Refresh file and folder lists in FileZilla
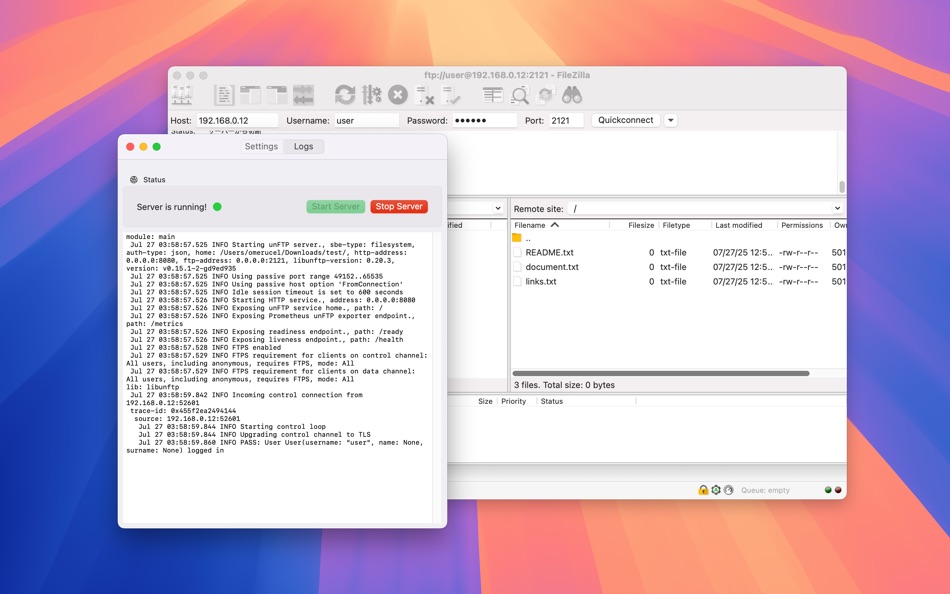The image size is (950, 594). coord(345,95)
